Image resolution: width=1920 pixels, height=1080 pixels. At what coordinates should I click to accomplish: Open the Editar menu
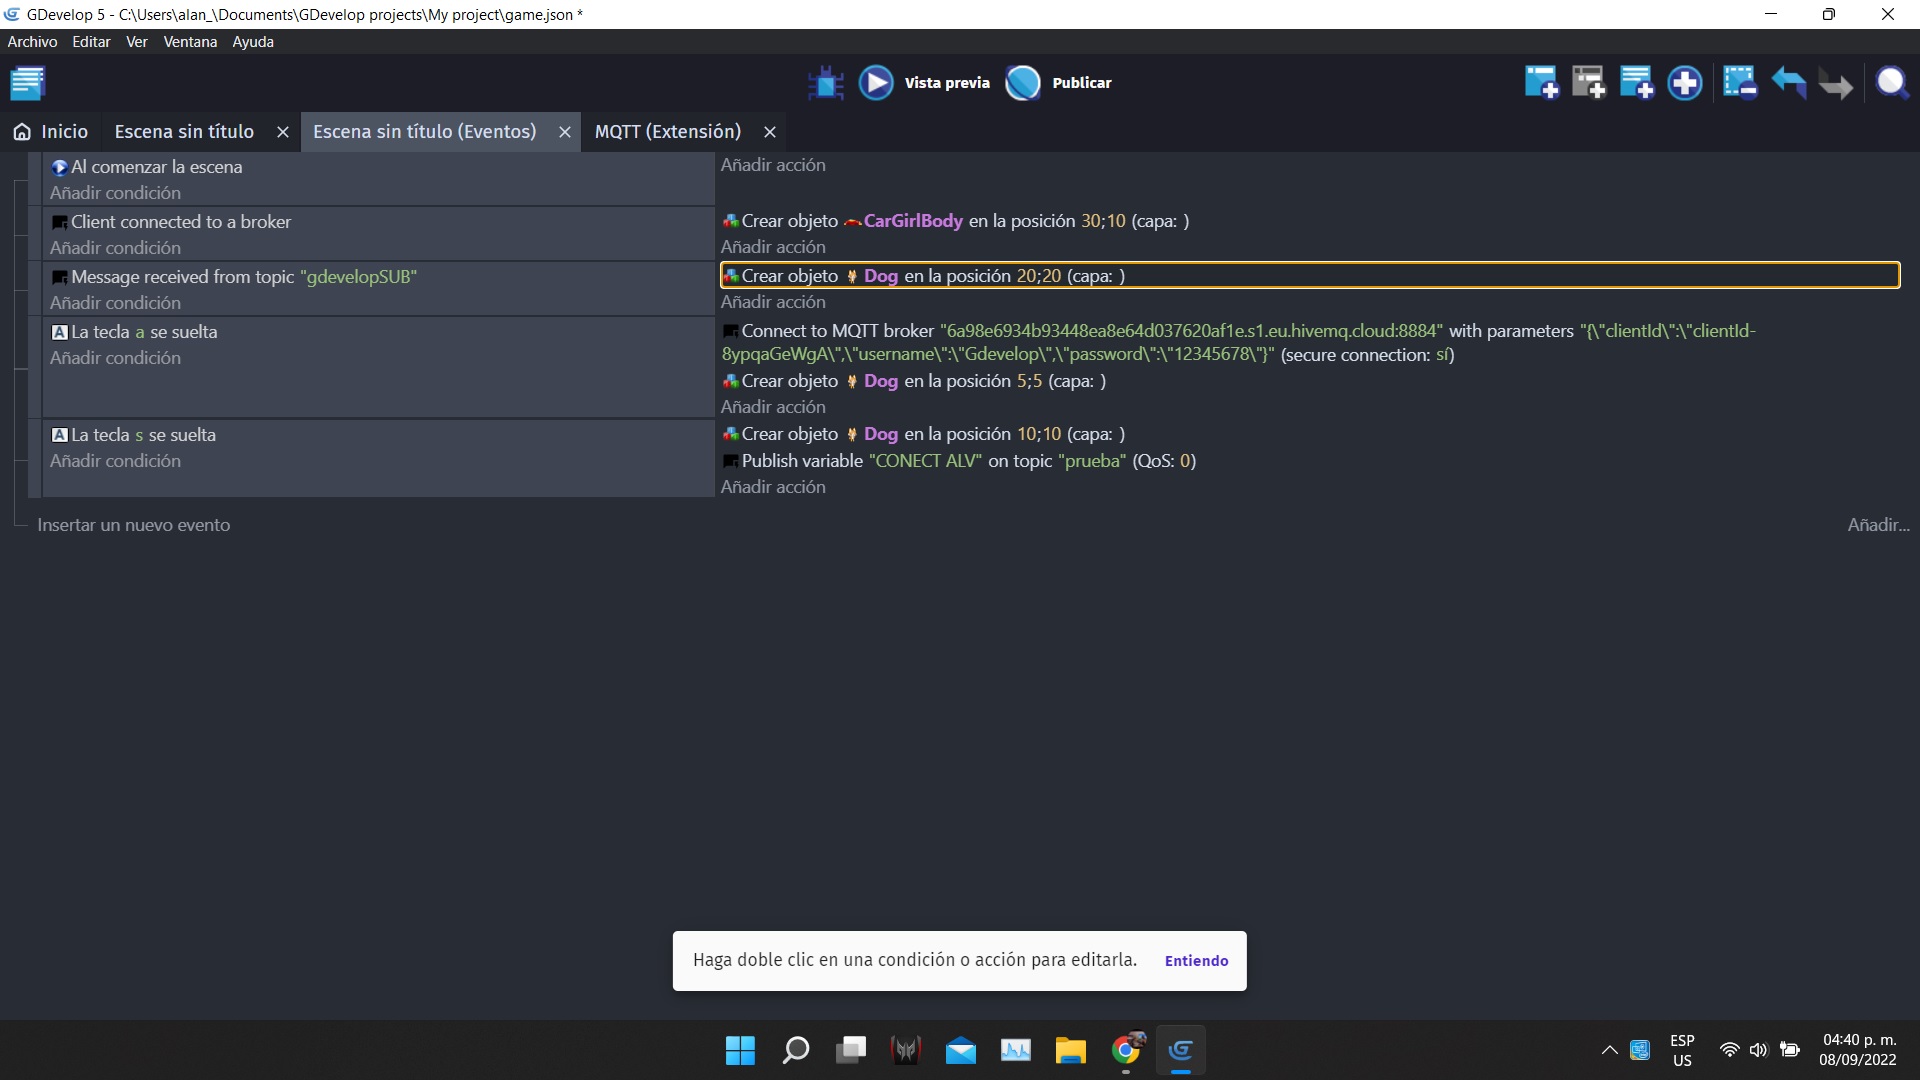click(x=91, y=42)
